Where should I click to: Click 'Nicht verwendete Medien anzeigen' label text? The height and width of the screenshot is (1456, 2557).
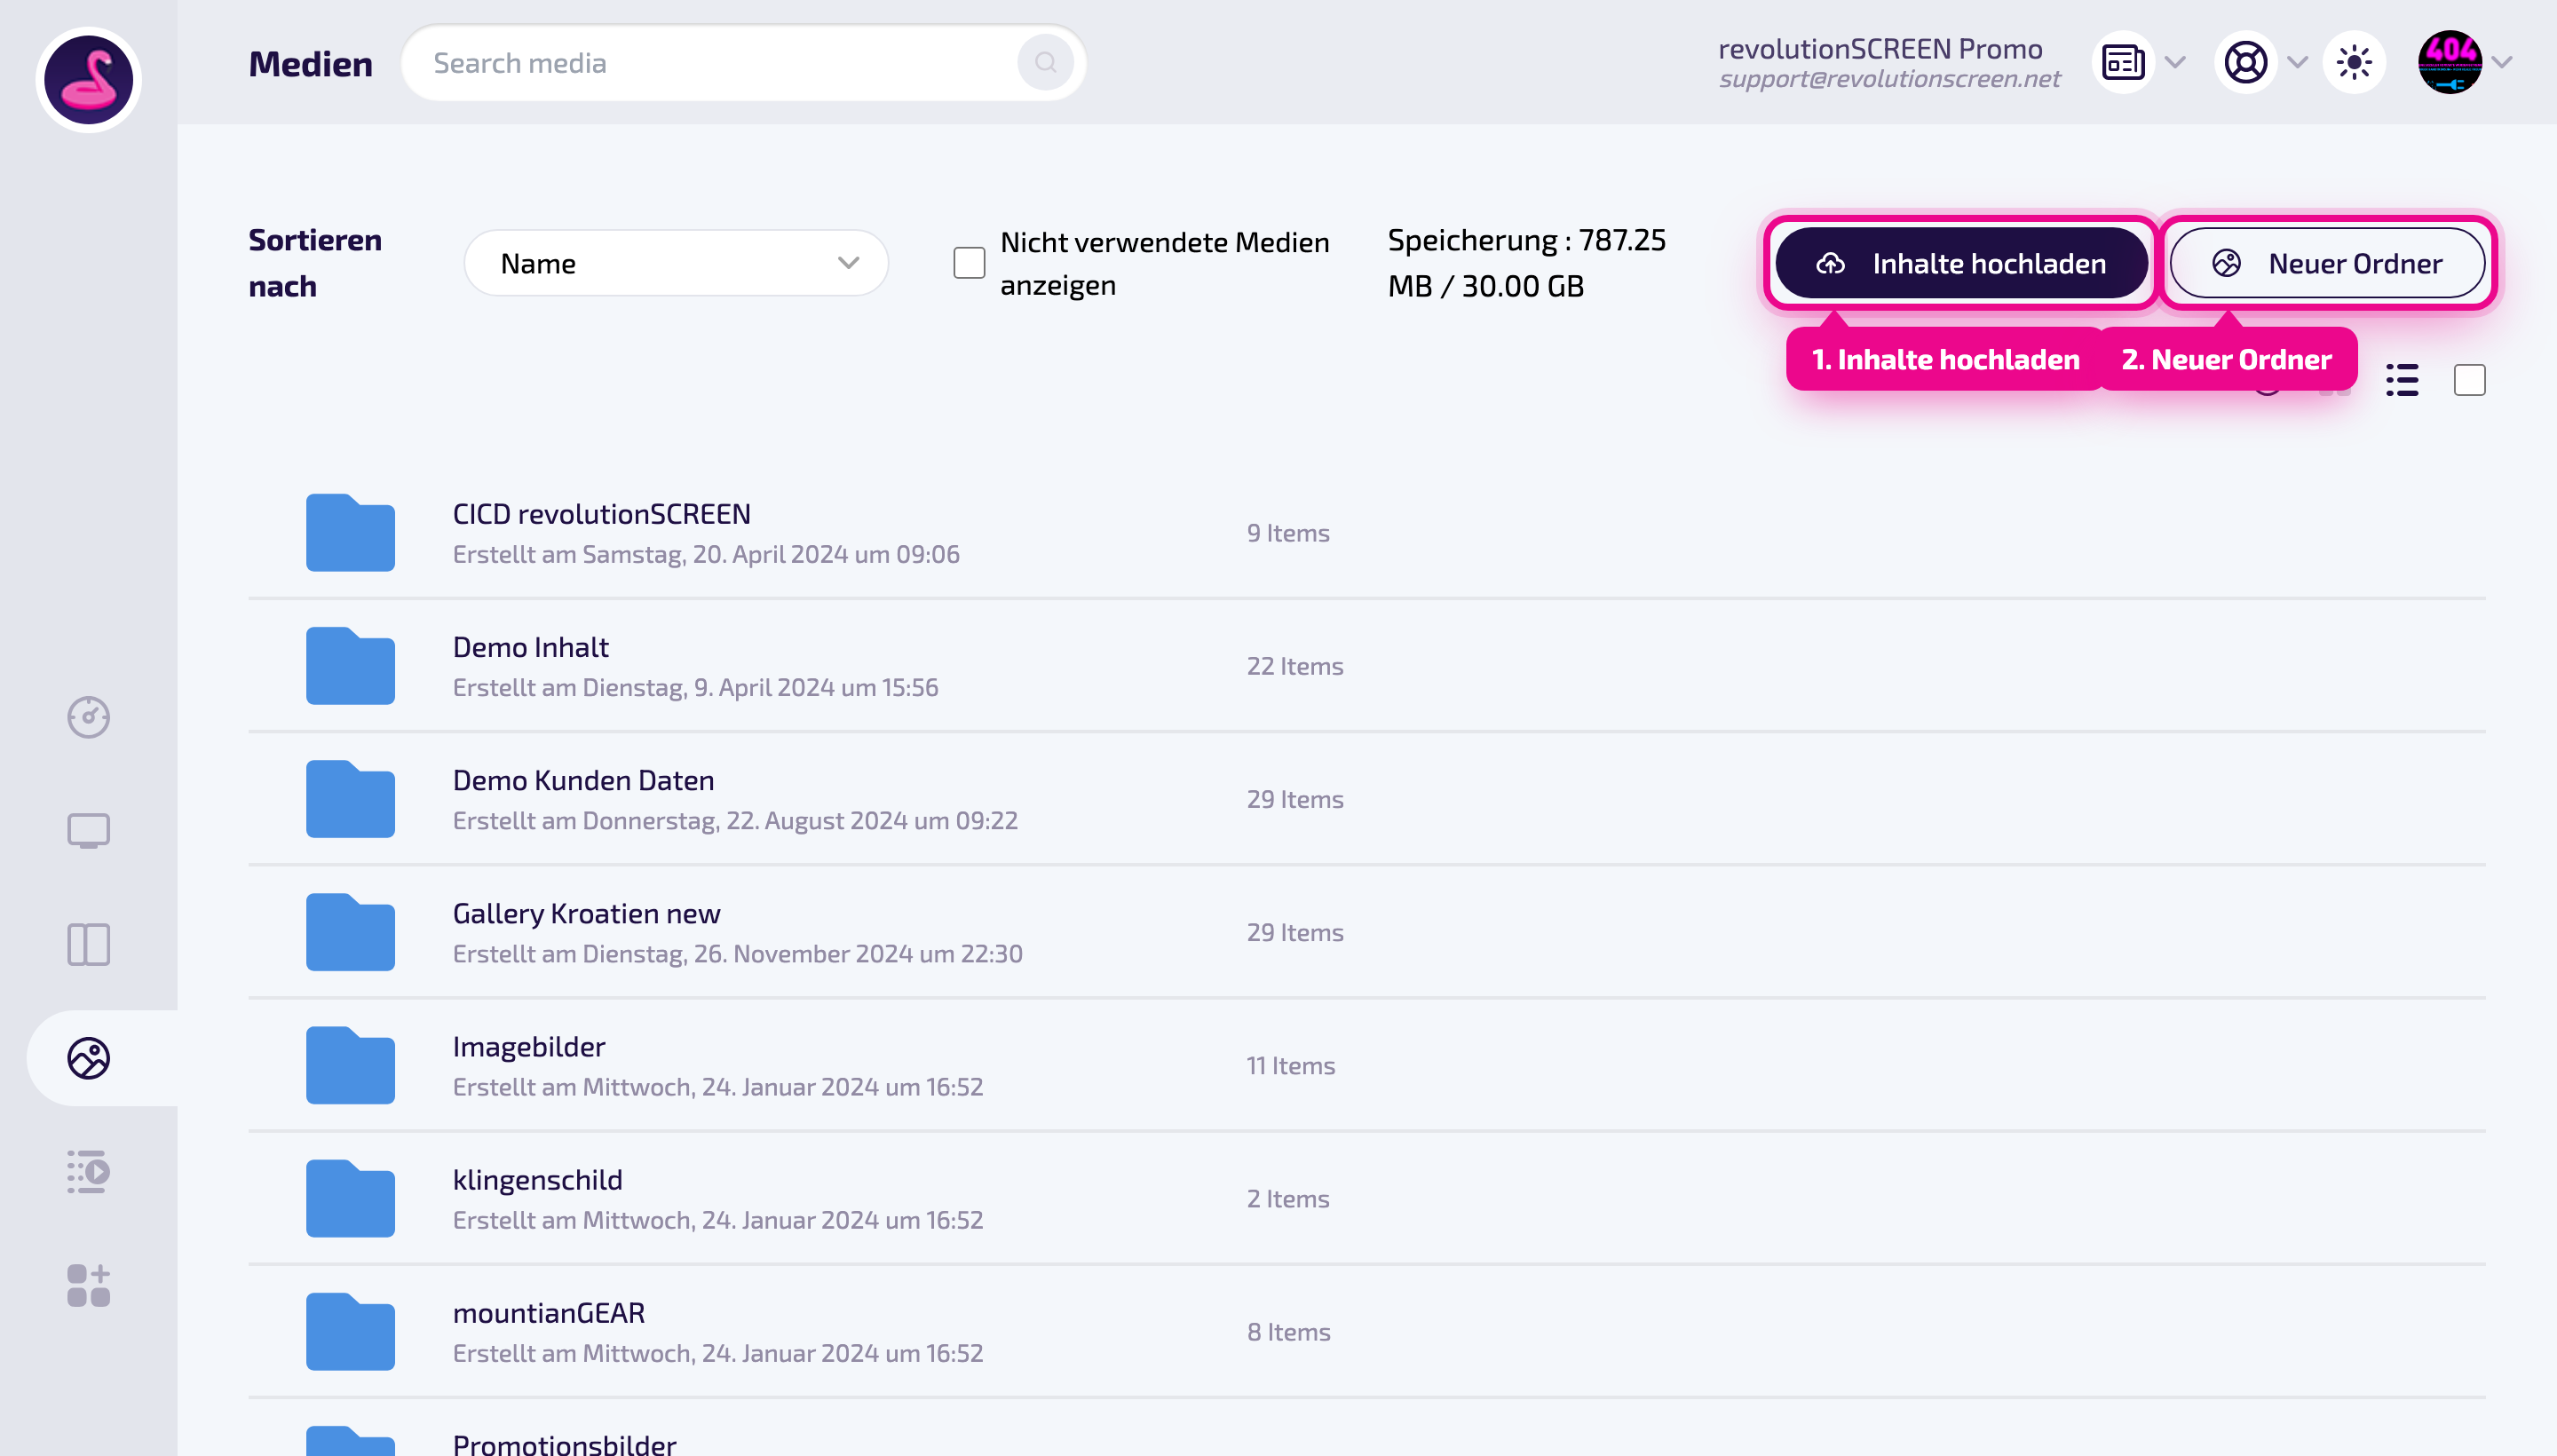1164,263
